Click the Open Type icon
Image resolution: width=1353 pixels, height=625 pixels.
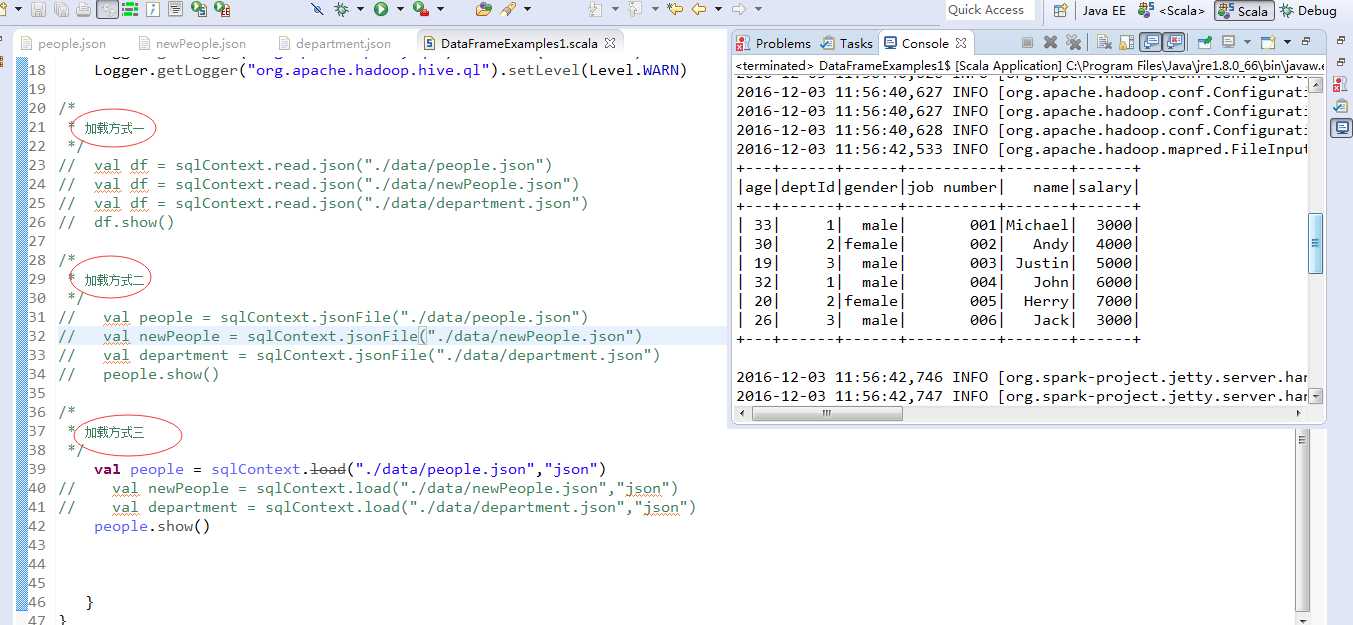click(x=483, y=9)
